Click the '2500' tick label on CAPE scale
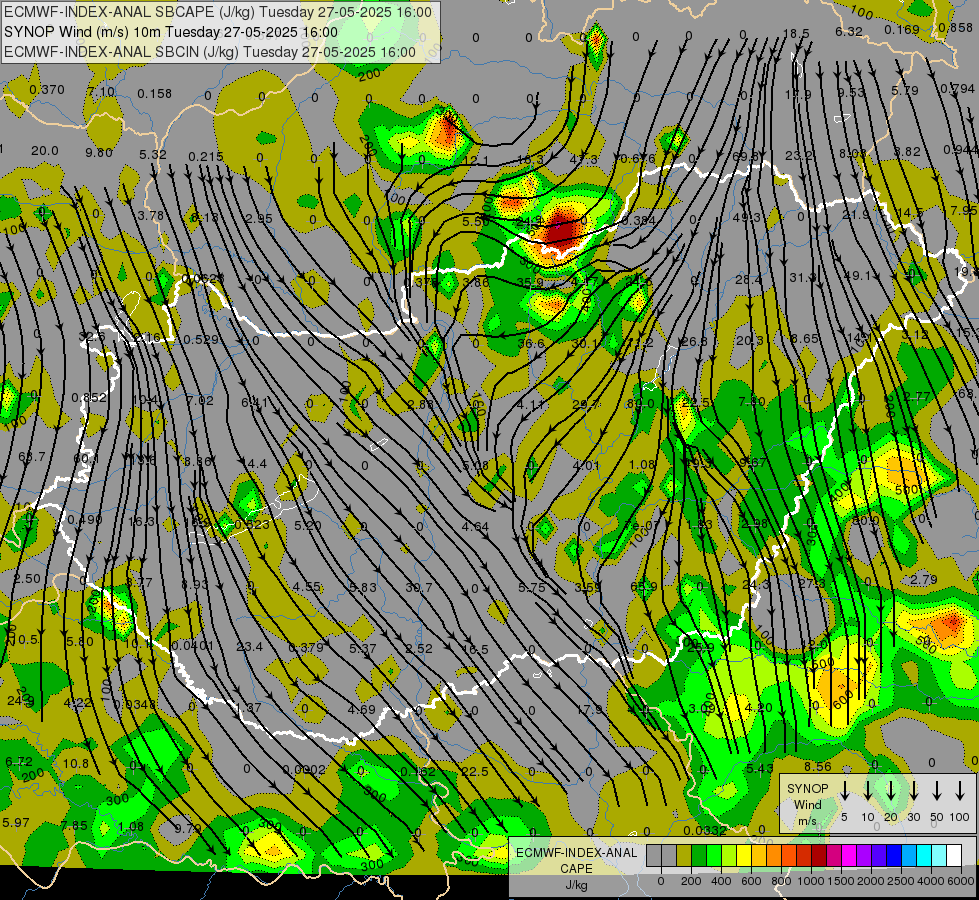This screenshot has width=979, height=900. point(900,881)
